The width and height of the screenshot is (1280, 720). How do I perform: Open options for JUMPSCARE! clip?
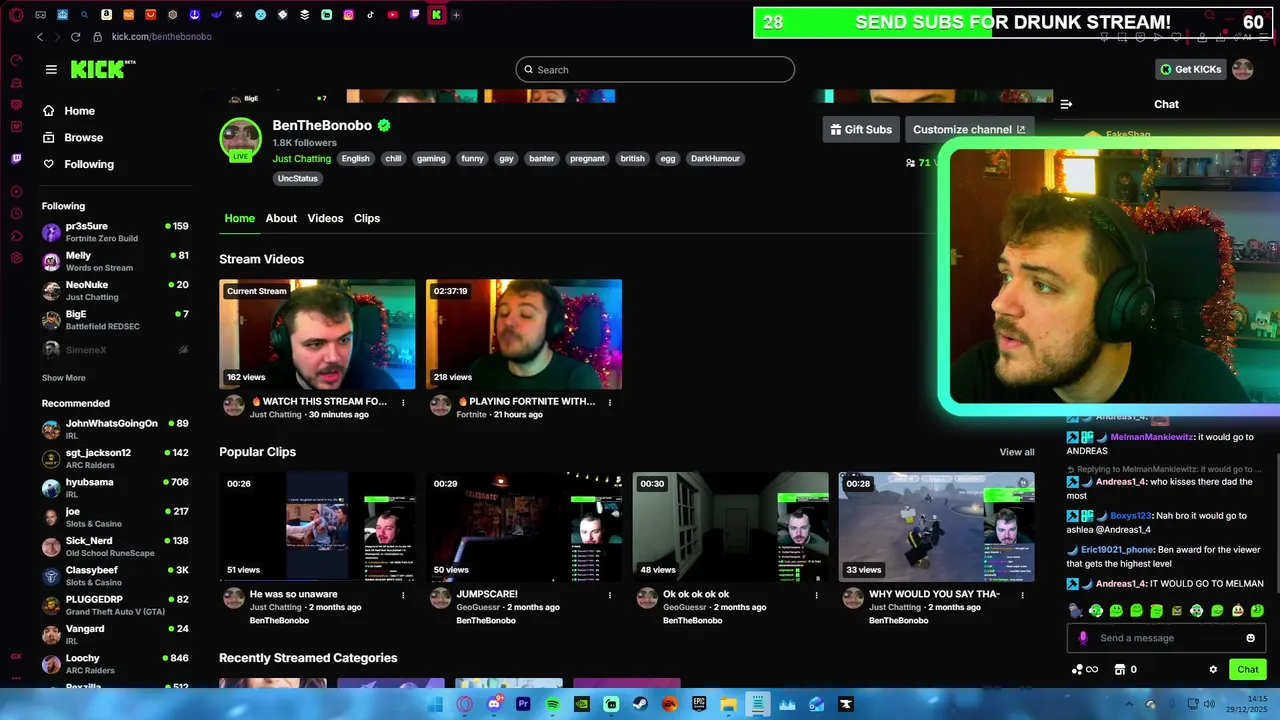click(610, 595)
